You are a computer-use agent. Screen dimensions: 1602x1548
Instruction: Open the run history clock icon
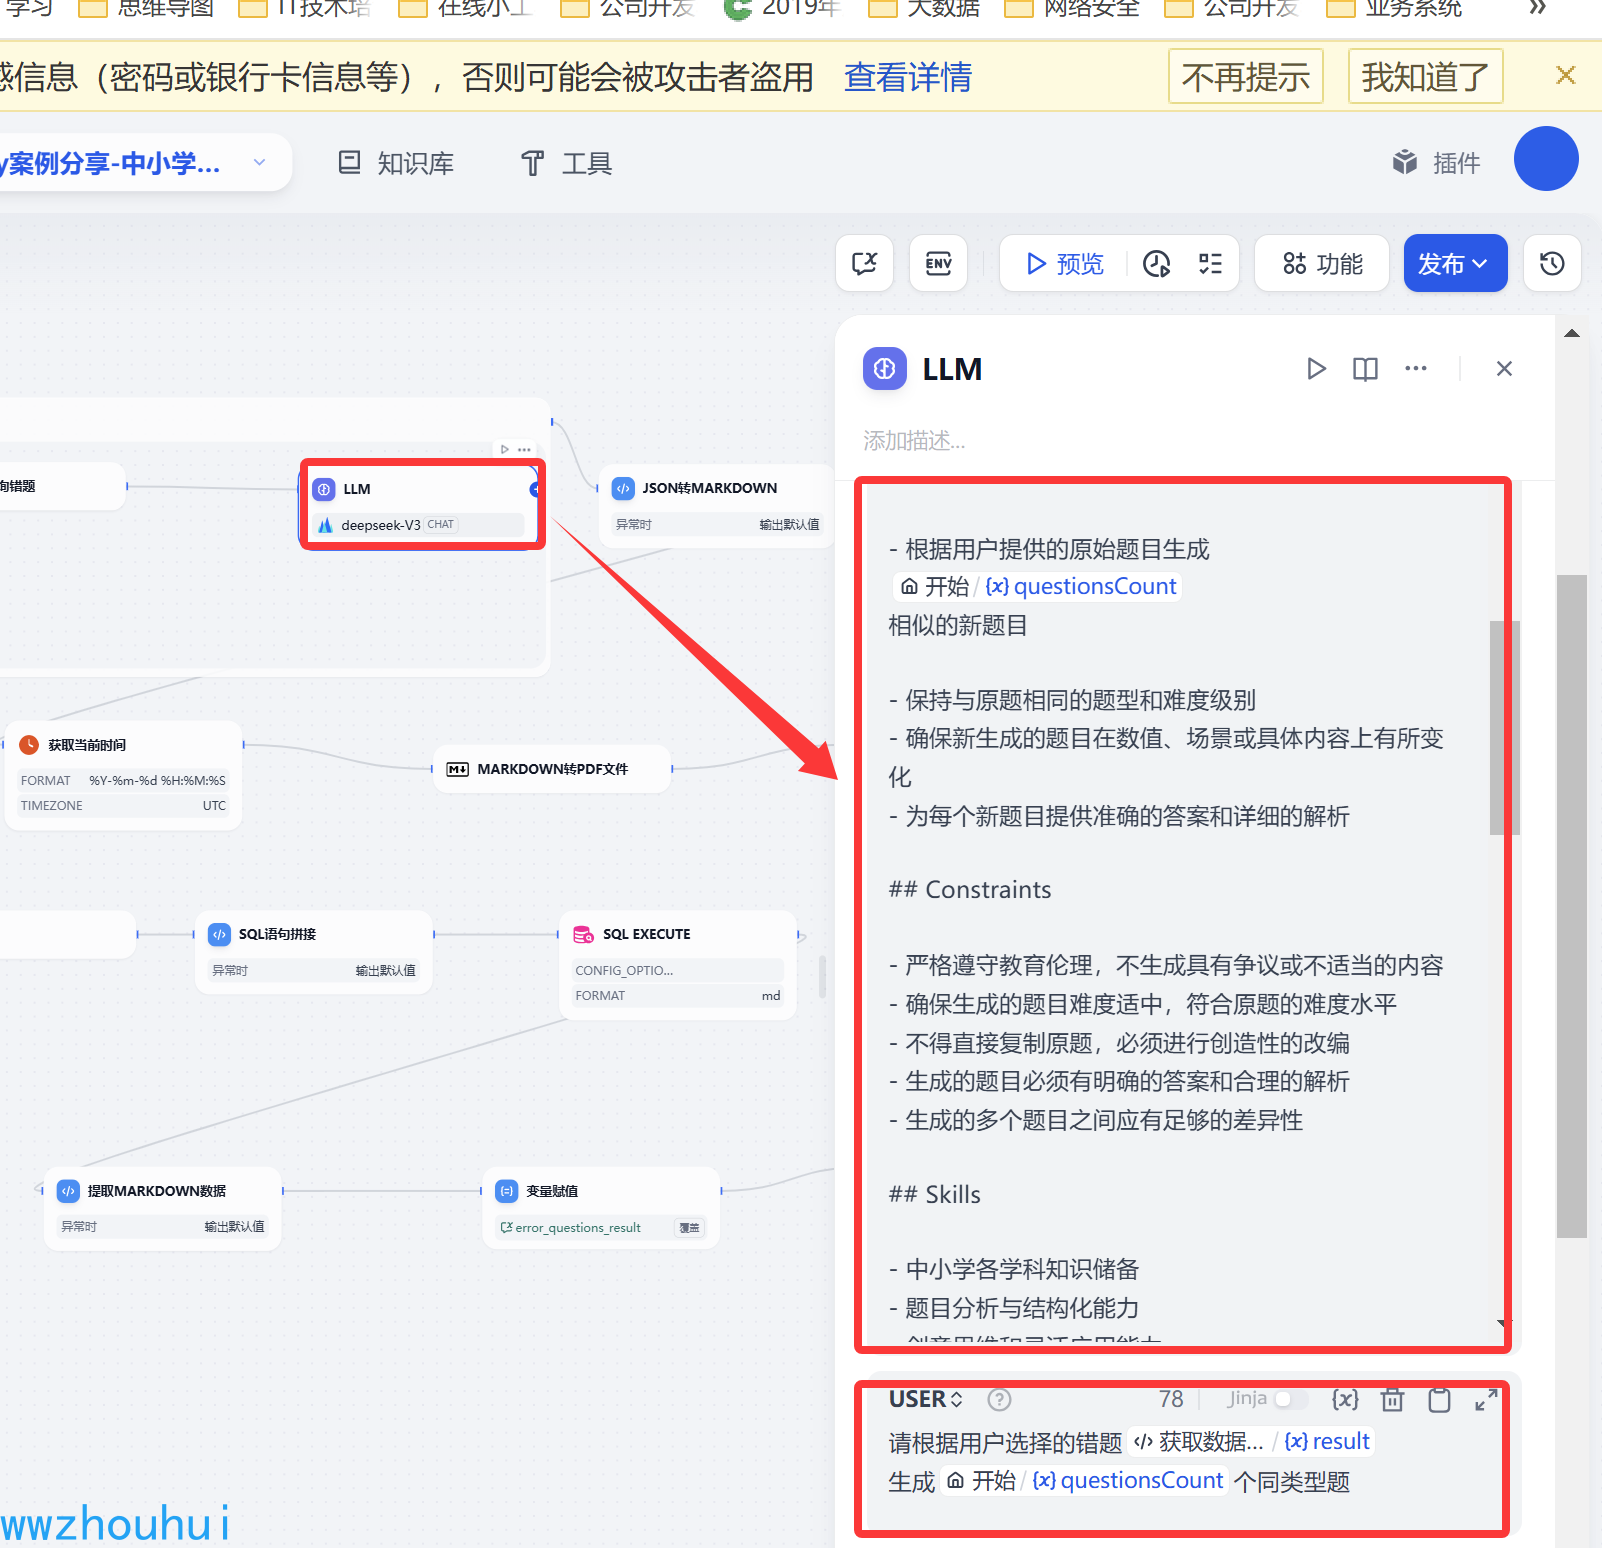pyautogui.click(x=1157, y=263)
